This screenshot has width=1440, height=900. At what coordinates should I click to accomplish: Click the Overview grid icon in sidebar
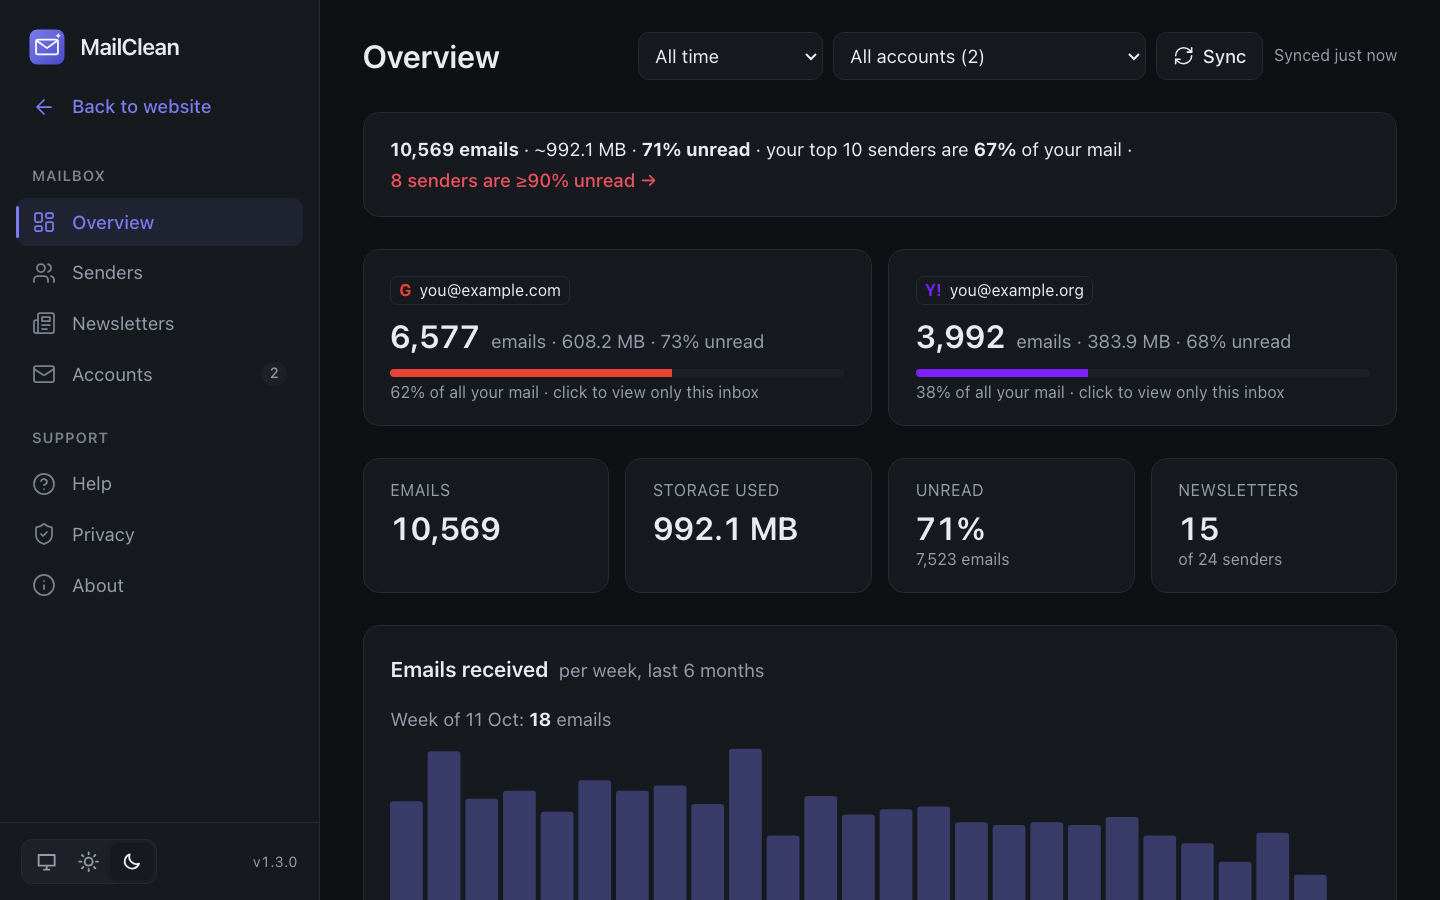[44, 222]
